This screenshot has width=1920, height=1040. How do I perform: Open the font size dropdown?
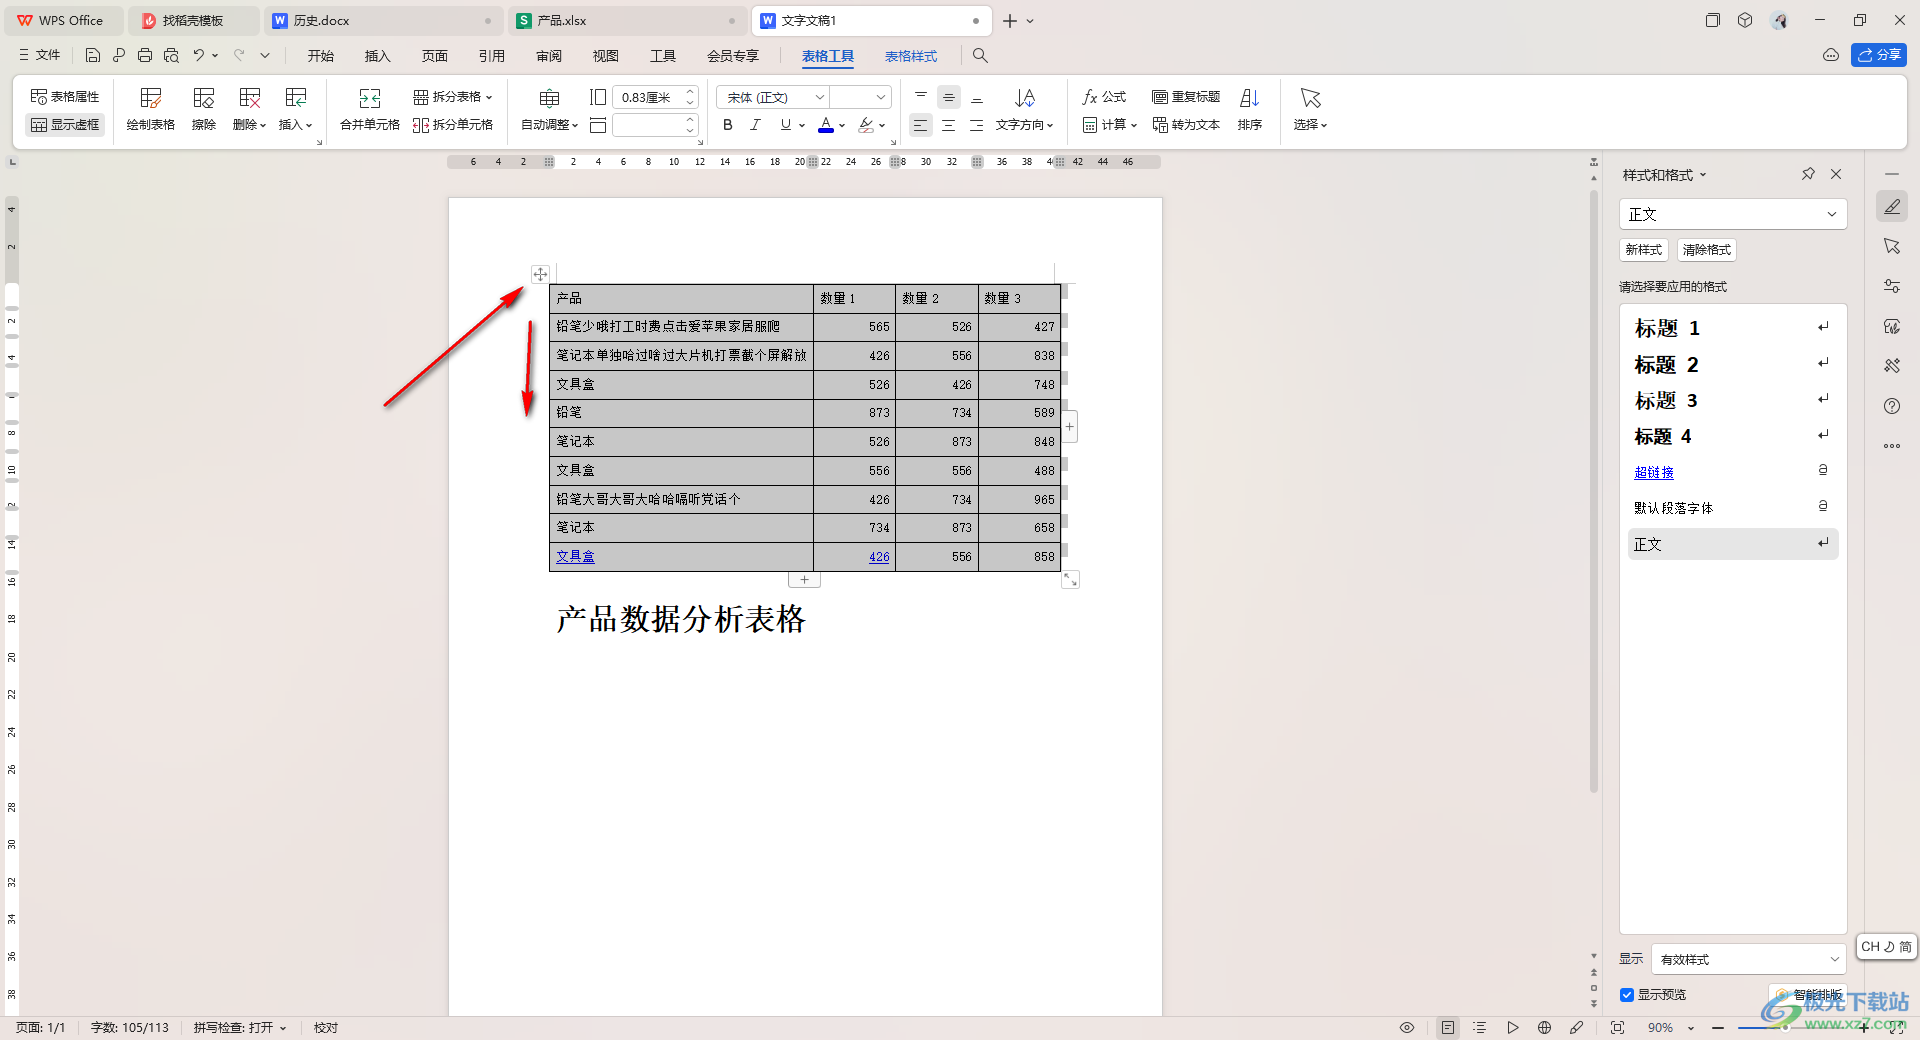[881, 97]
